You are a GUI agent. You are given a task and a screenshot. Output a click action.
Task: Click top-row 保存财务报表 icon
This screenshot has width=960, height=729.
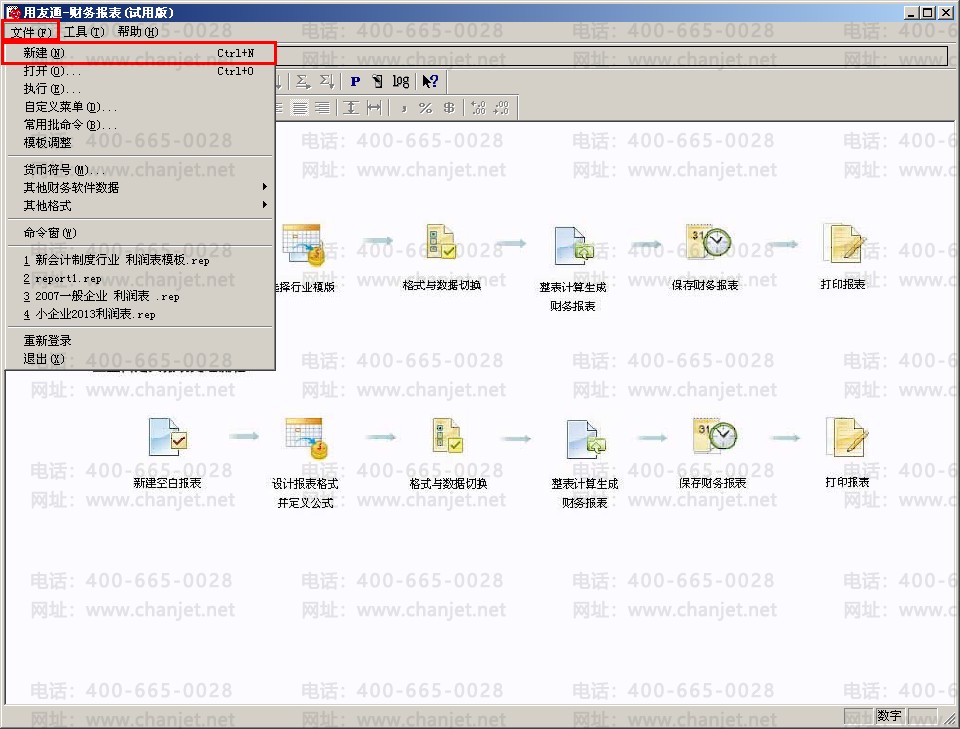708,240
